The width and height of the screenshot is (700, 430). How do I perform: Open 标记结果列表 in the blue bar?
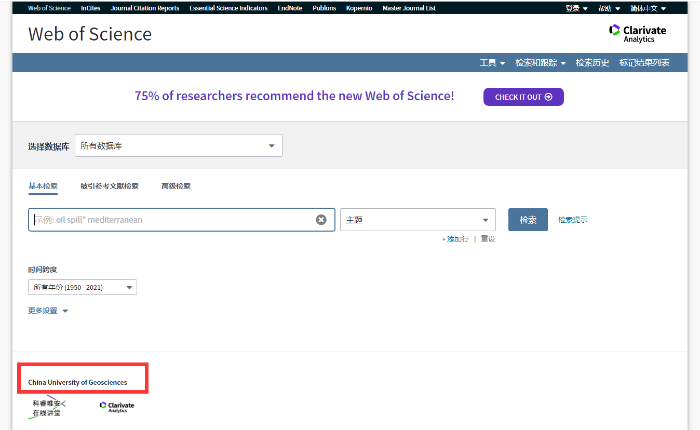coord(644,63)
